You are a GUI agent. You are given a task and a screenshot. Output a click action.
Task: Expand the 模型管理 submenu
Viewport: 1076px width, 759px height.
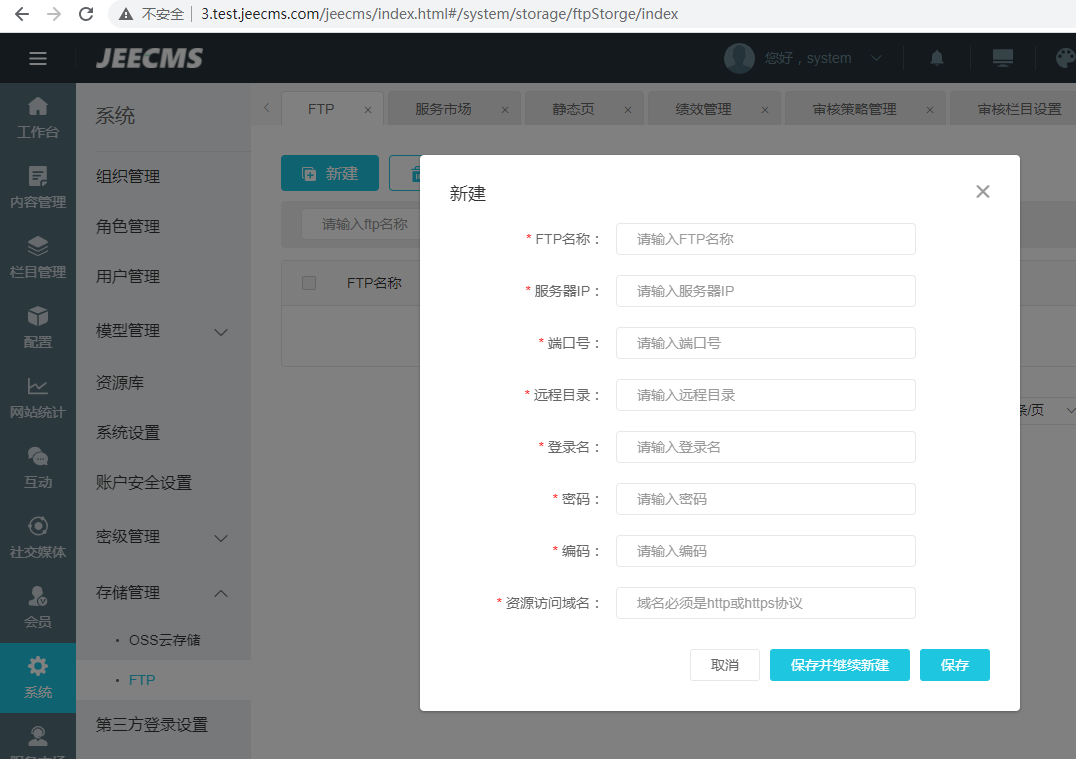[x=221, y=332]
